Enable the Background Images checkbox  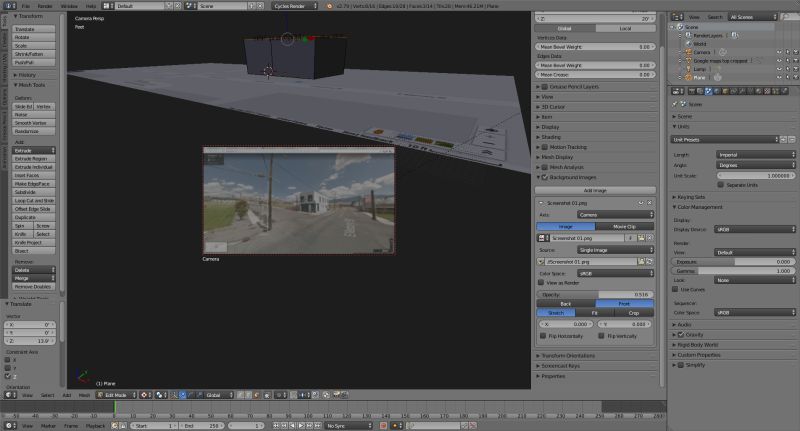(544, 177)
